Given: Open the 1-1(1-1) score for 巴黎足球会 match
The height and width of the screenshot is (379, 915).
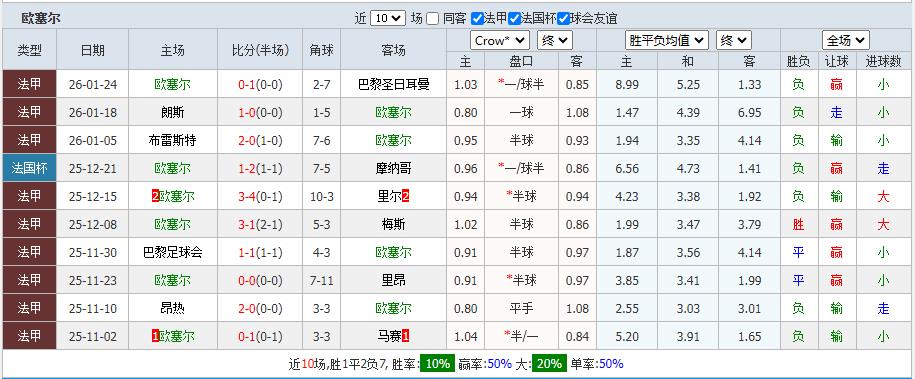Looking at the screenshot, I should (x=260, y=253).
